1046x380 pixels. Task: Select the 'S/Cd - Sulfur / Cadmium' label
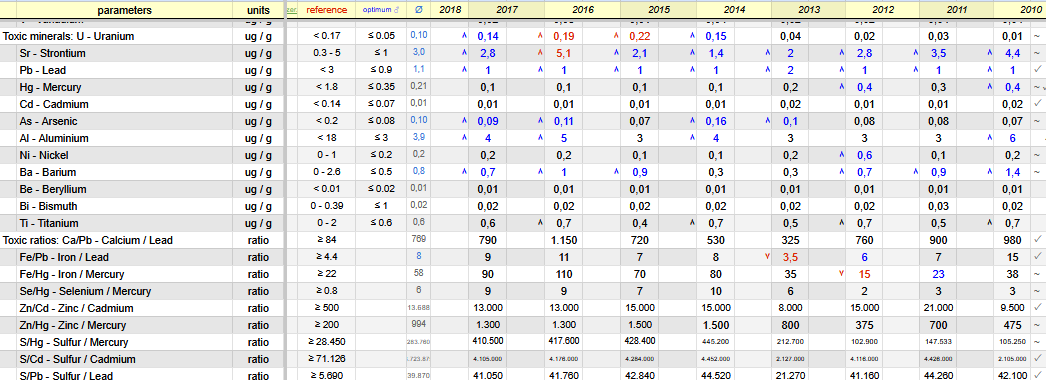tap(77, 359)
